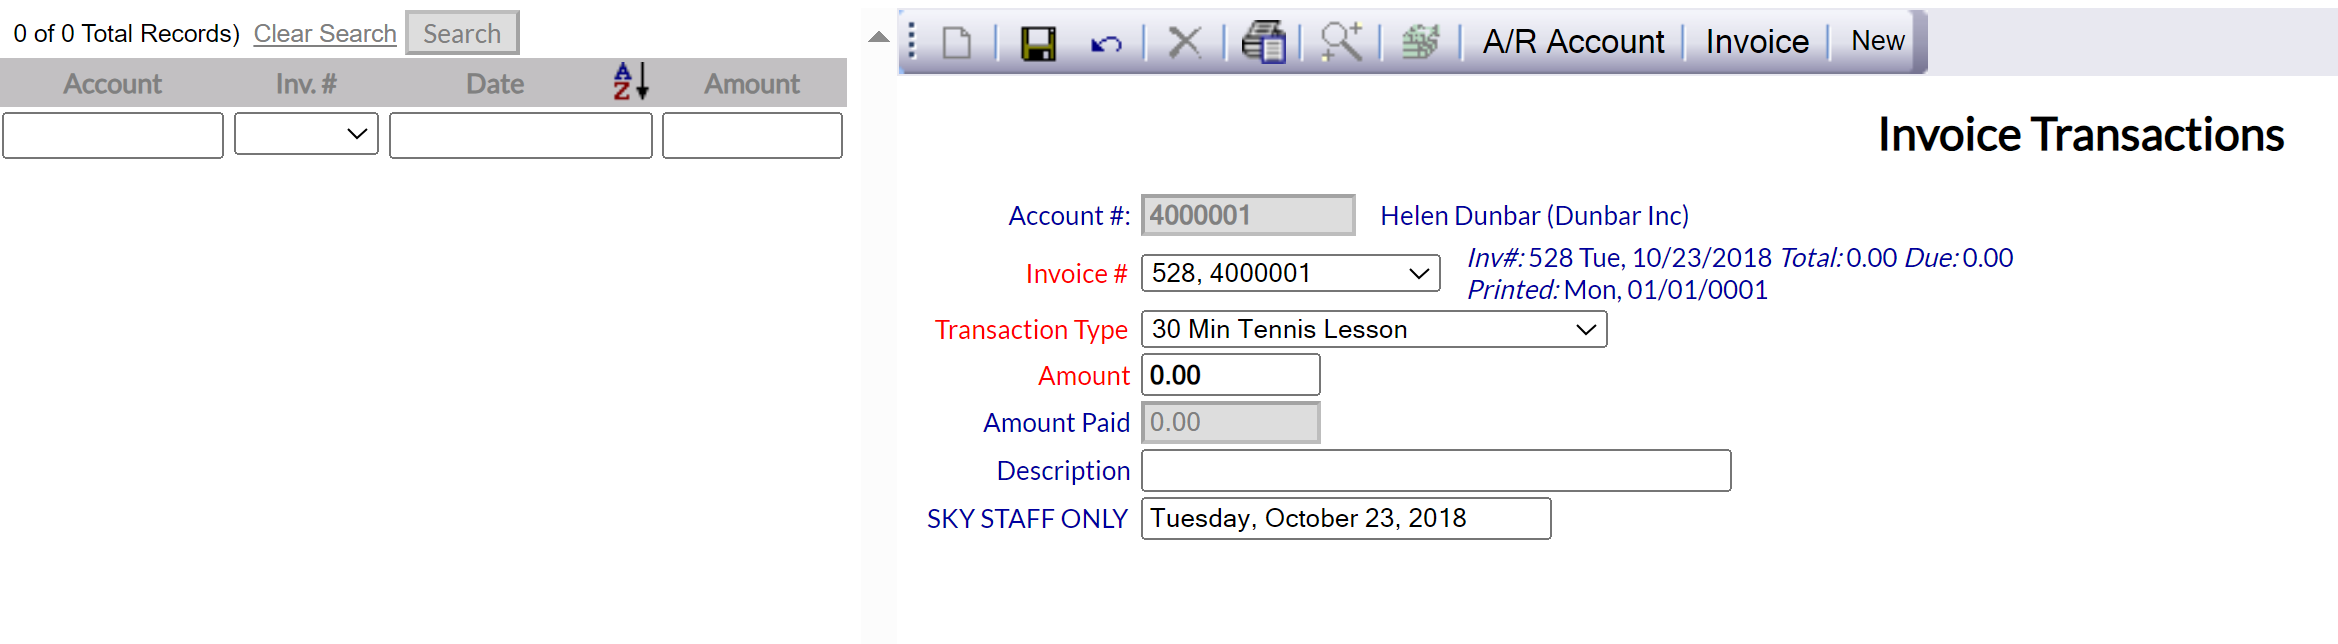
Task: Click the Clear Search link
Action: coord(325,34)
